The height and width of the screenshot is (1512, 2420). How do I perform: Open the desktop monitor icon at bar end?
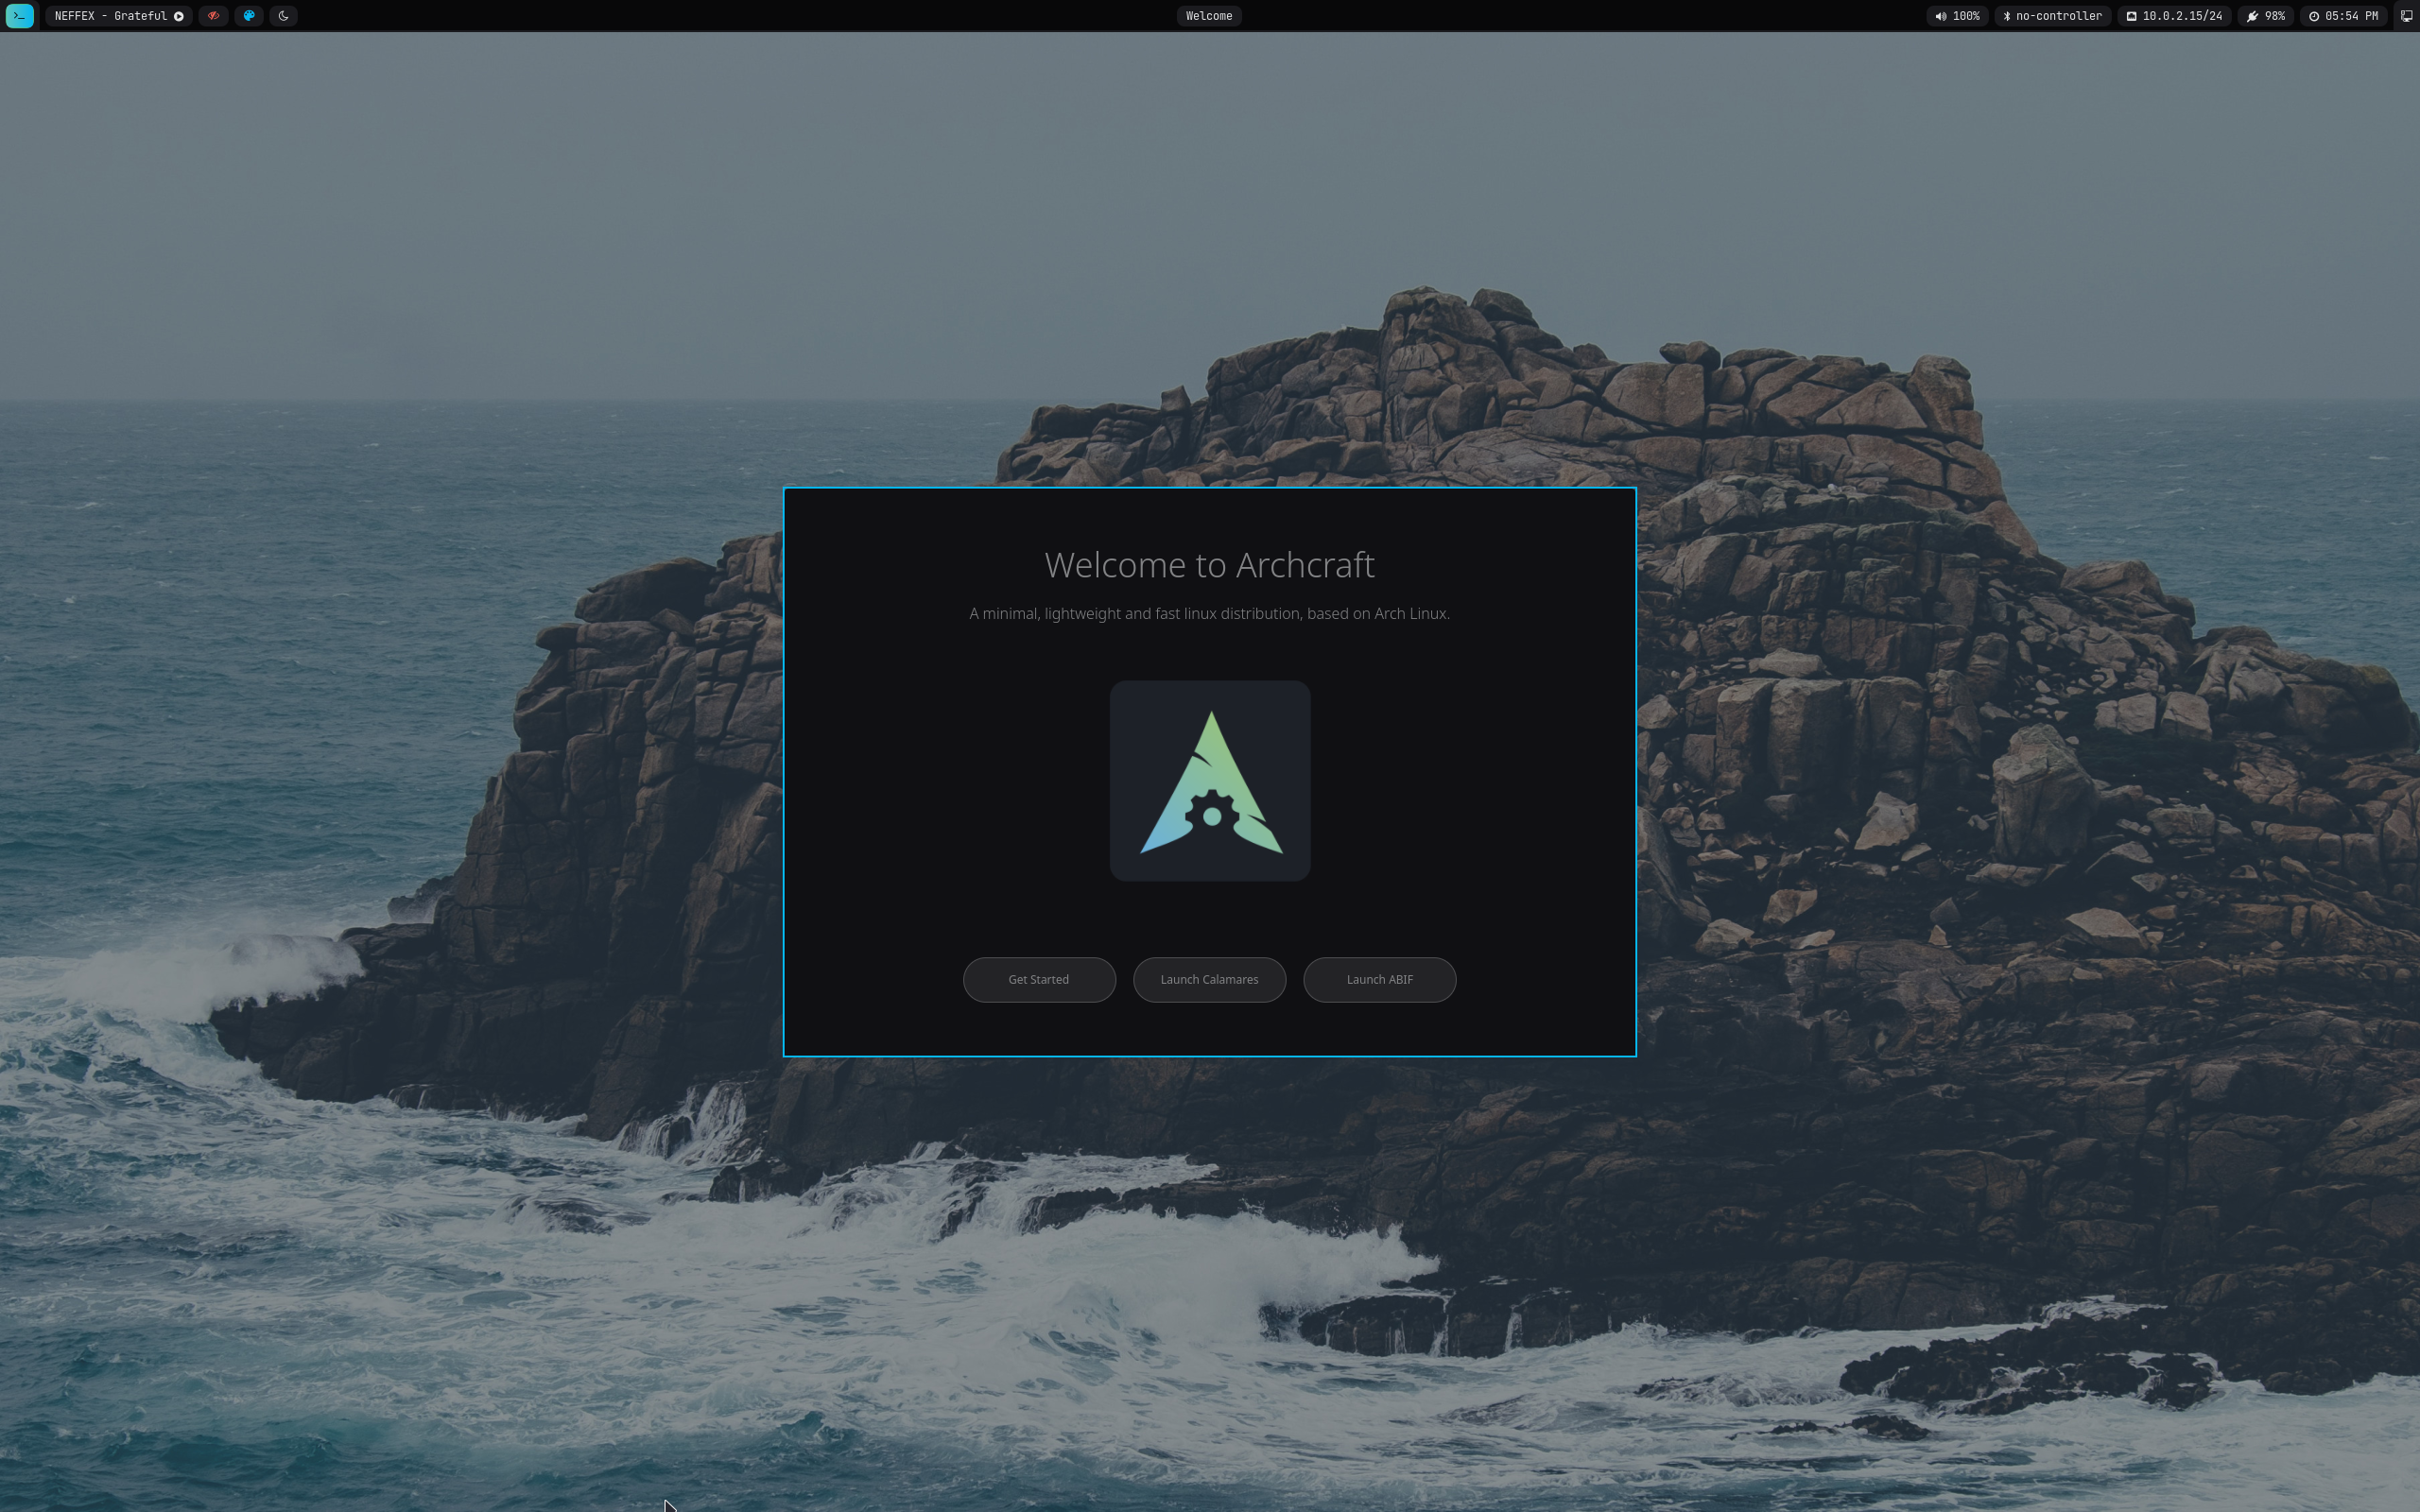(2406, 16)
